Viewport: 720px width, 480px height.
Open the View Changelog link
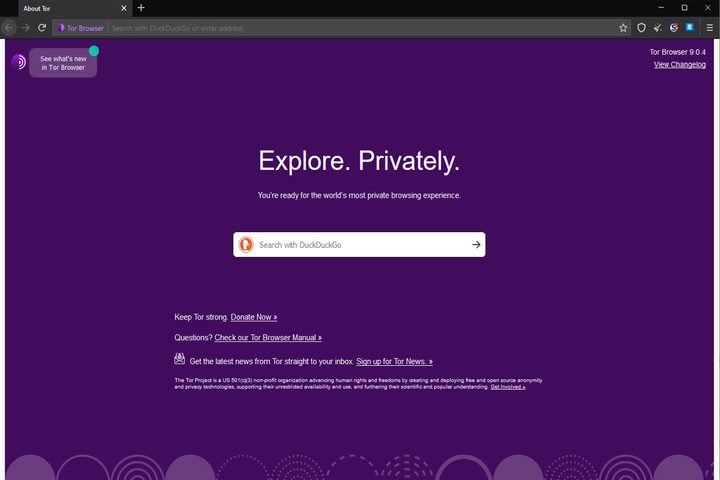tap(680, 65)
